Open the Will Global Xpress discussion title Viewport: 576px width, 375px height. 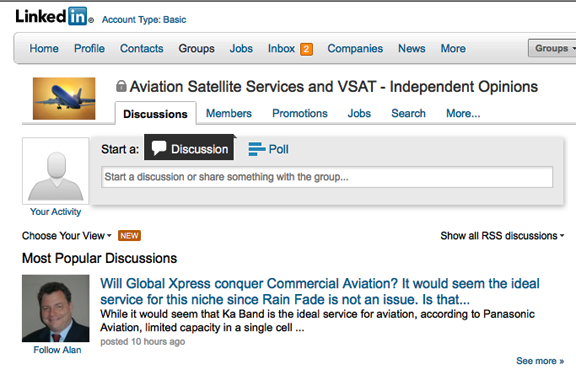[320, 291]
